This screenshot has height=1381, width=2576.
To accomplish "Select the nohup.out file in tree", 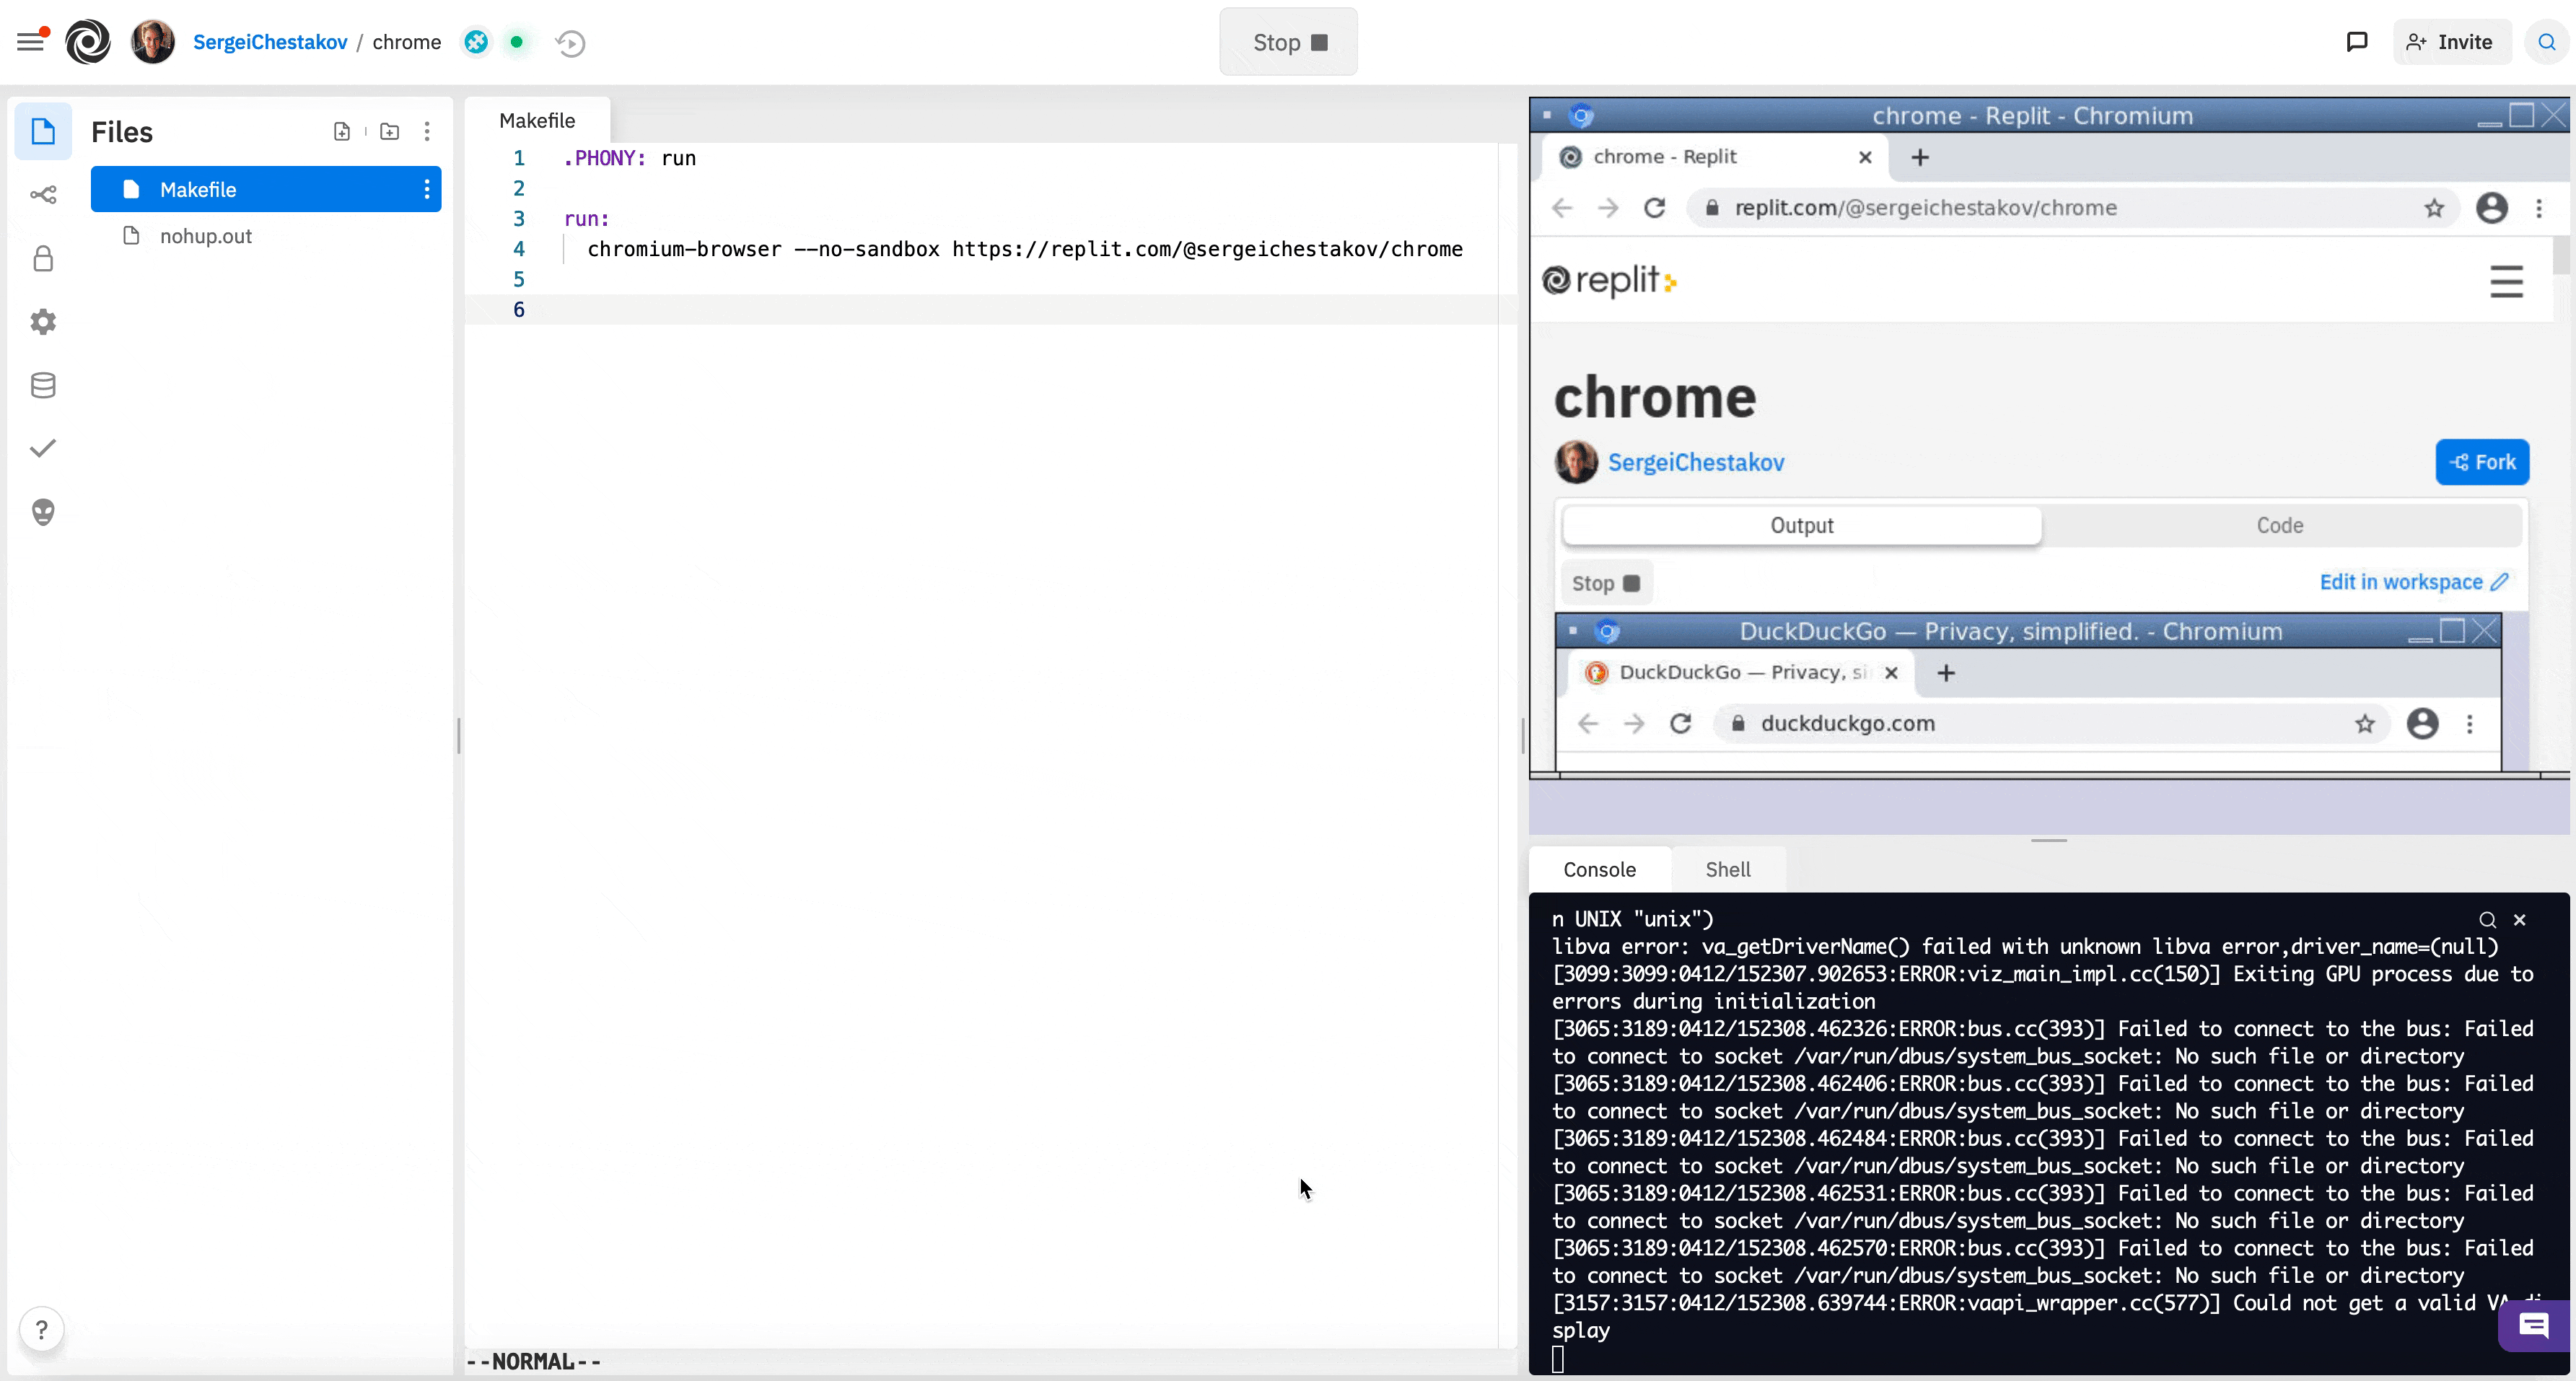I will pos(206,237).
